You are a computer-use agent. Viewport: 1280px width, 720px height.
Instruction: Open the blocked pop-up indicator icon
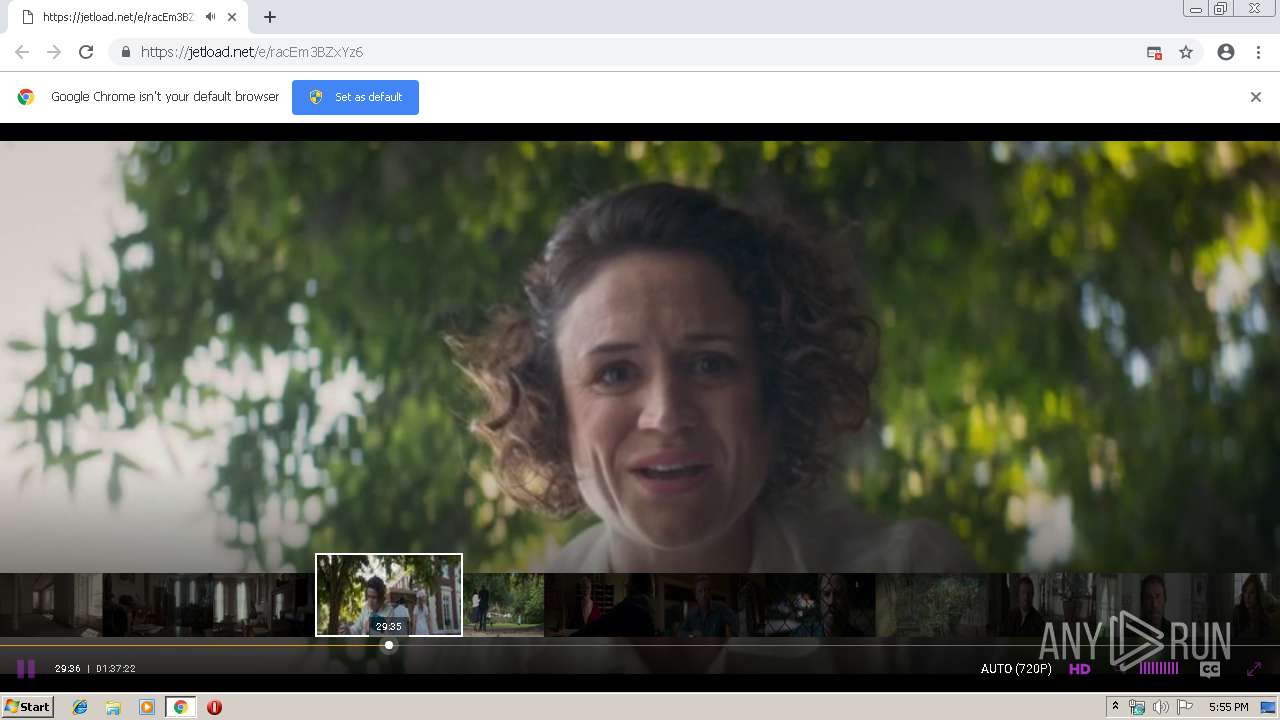coord(1154,52)
